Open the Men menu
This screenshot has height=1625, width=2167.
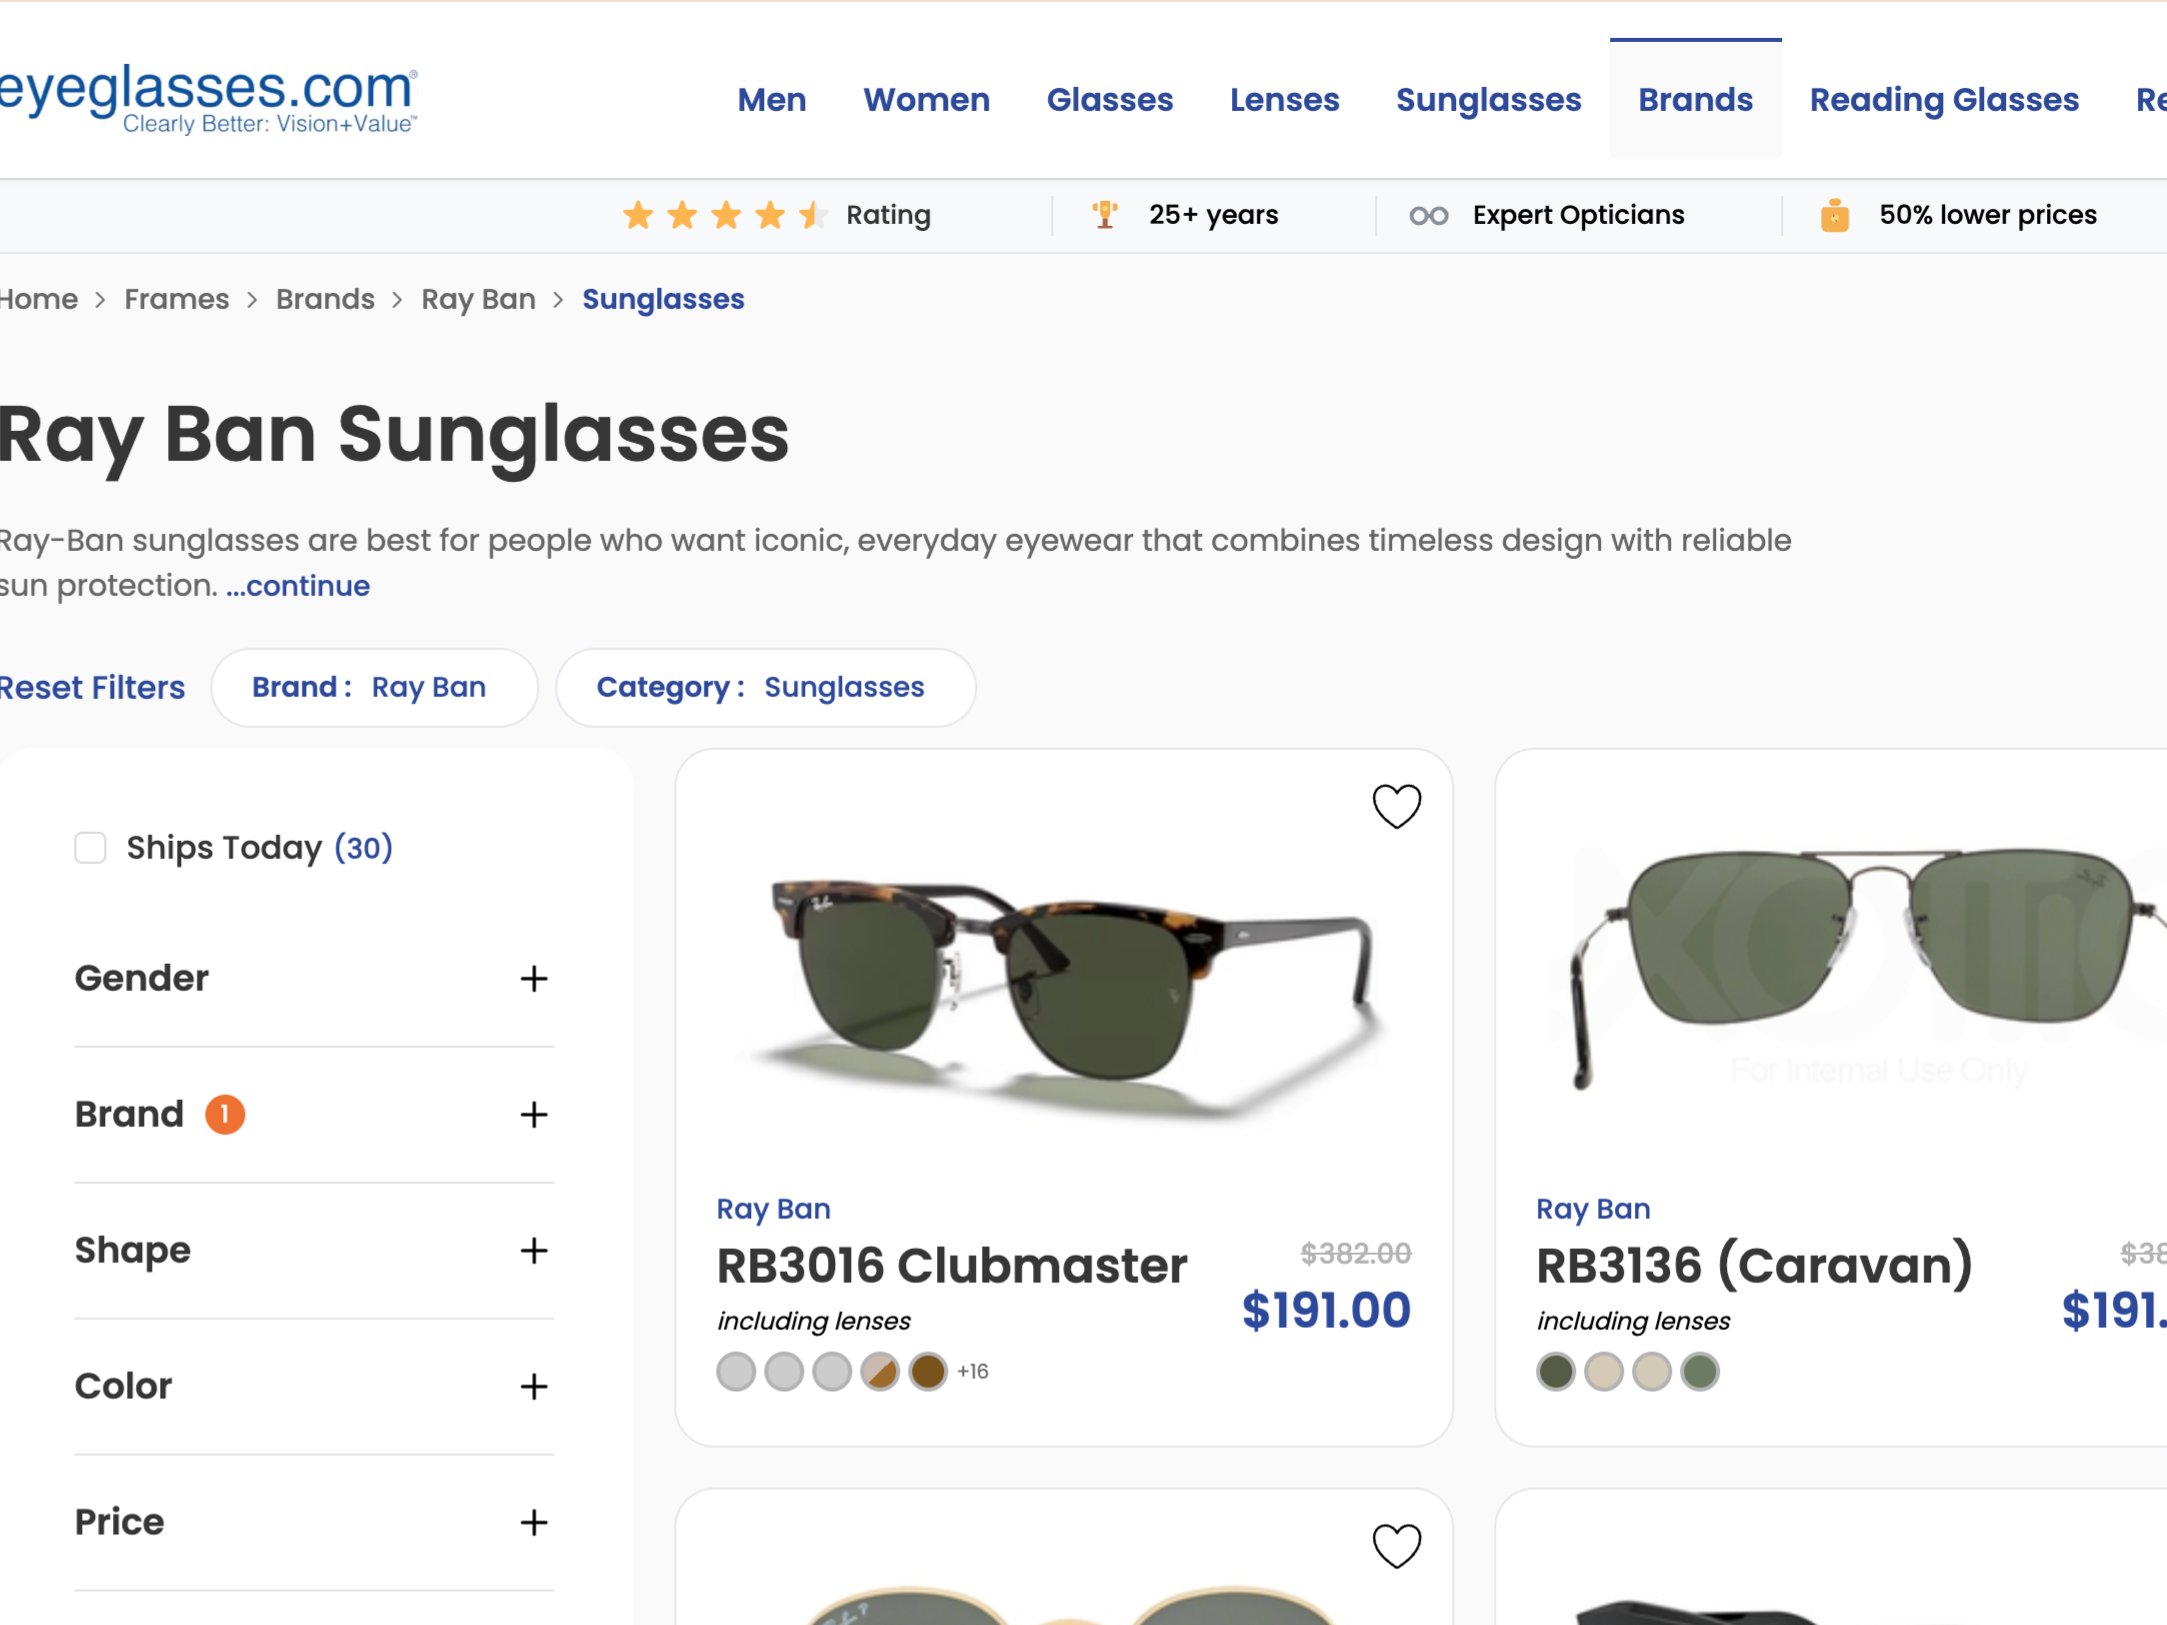(x=772, y=100)
